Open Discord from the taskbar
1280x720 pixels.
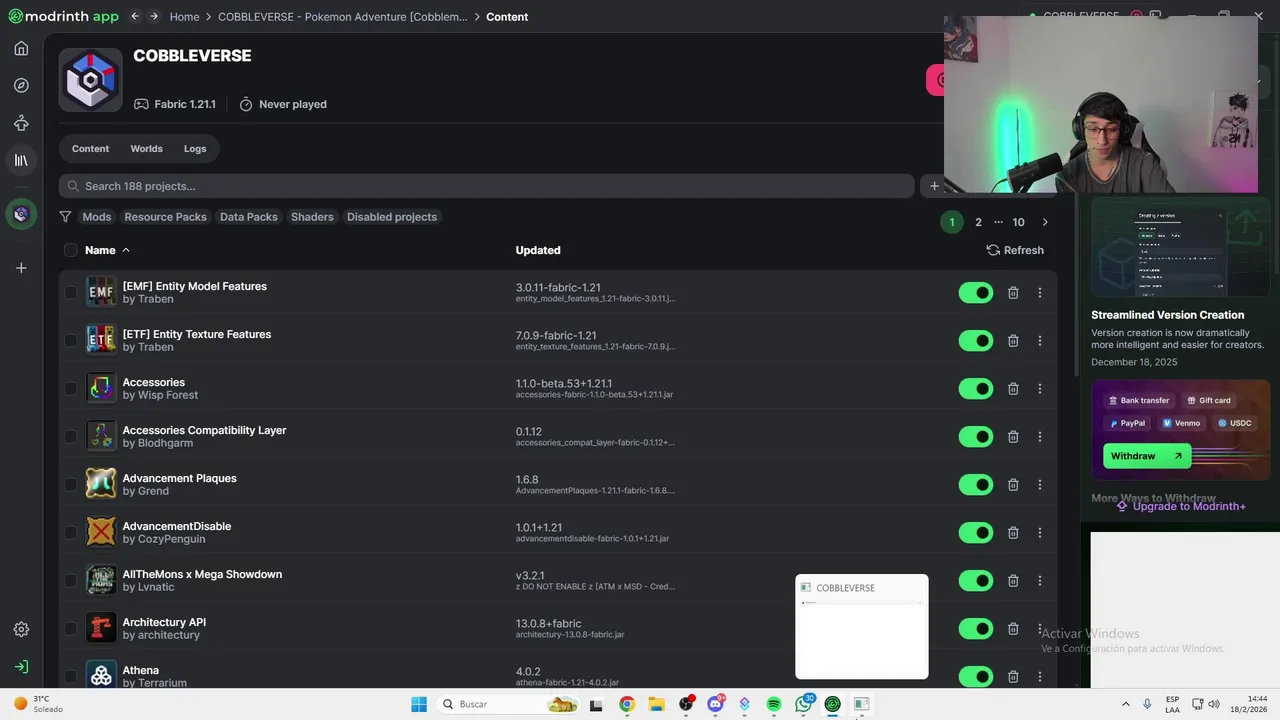(x=715, y=704)
